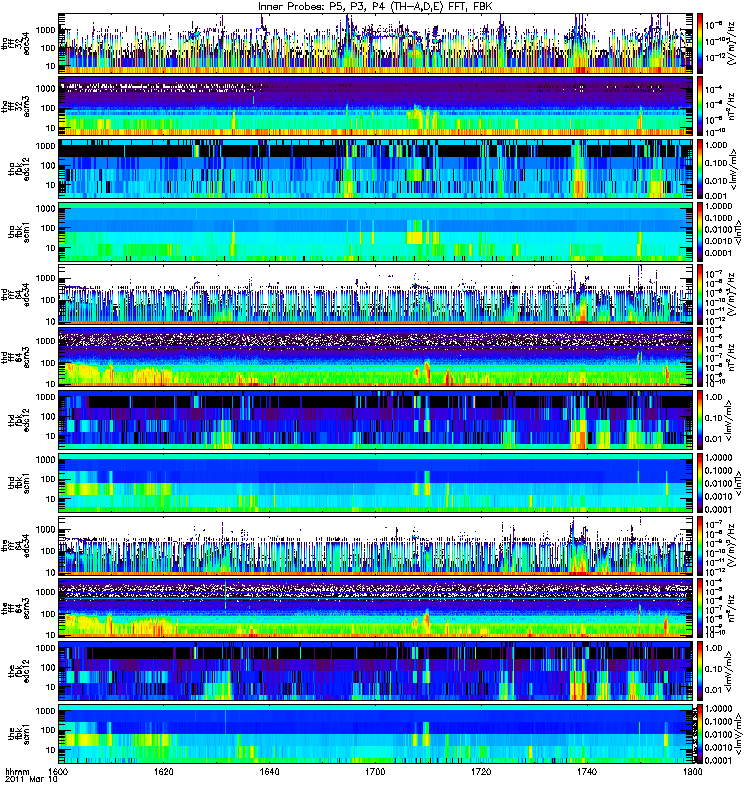
Task: Click the color bar beside tha fbk edc12 panel
Action: tap(700, 169)
